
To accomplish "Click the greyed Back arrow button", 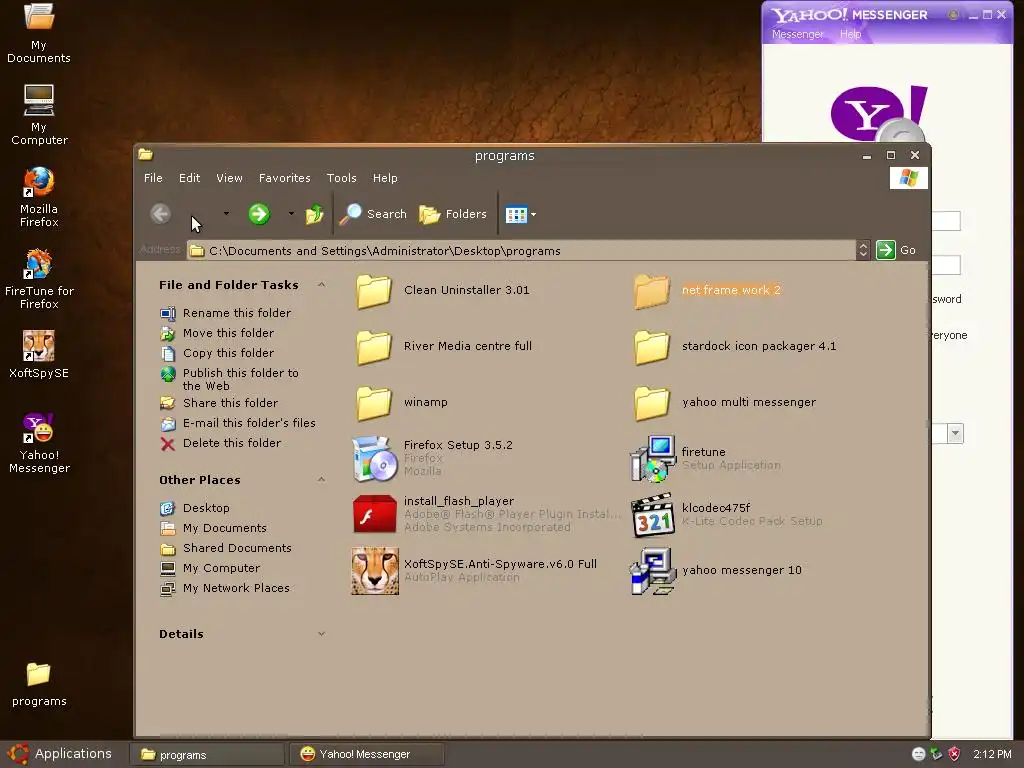I will (161, 214).
